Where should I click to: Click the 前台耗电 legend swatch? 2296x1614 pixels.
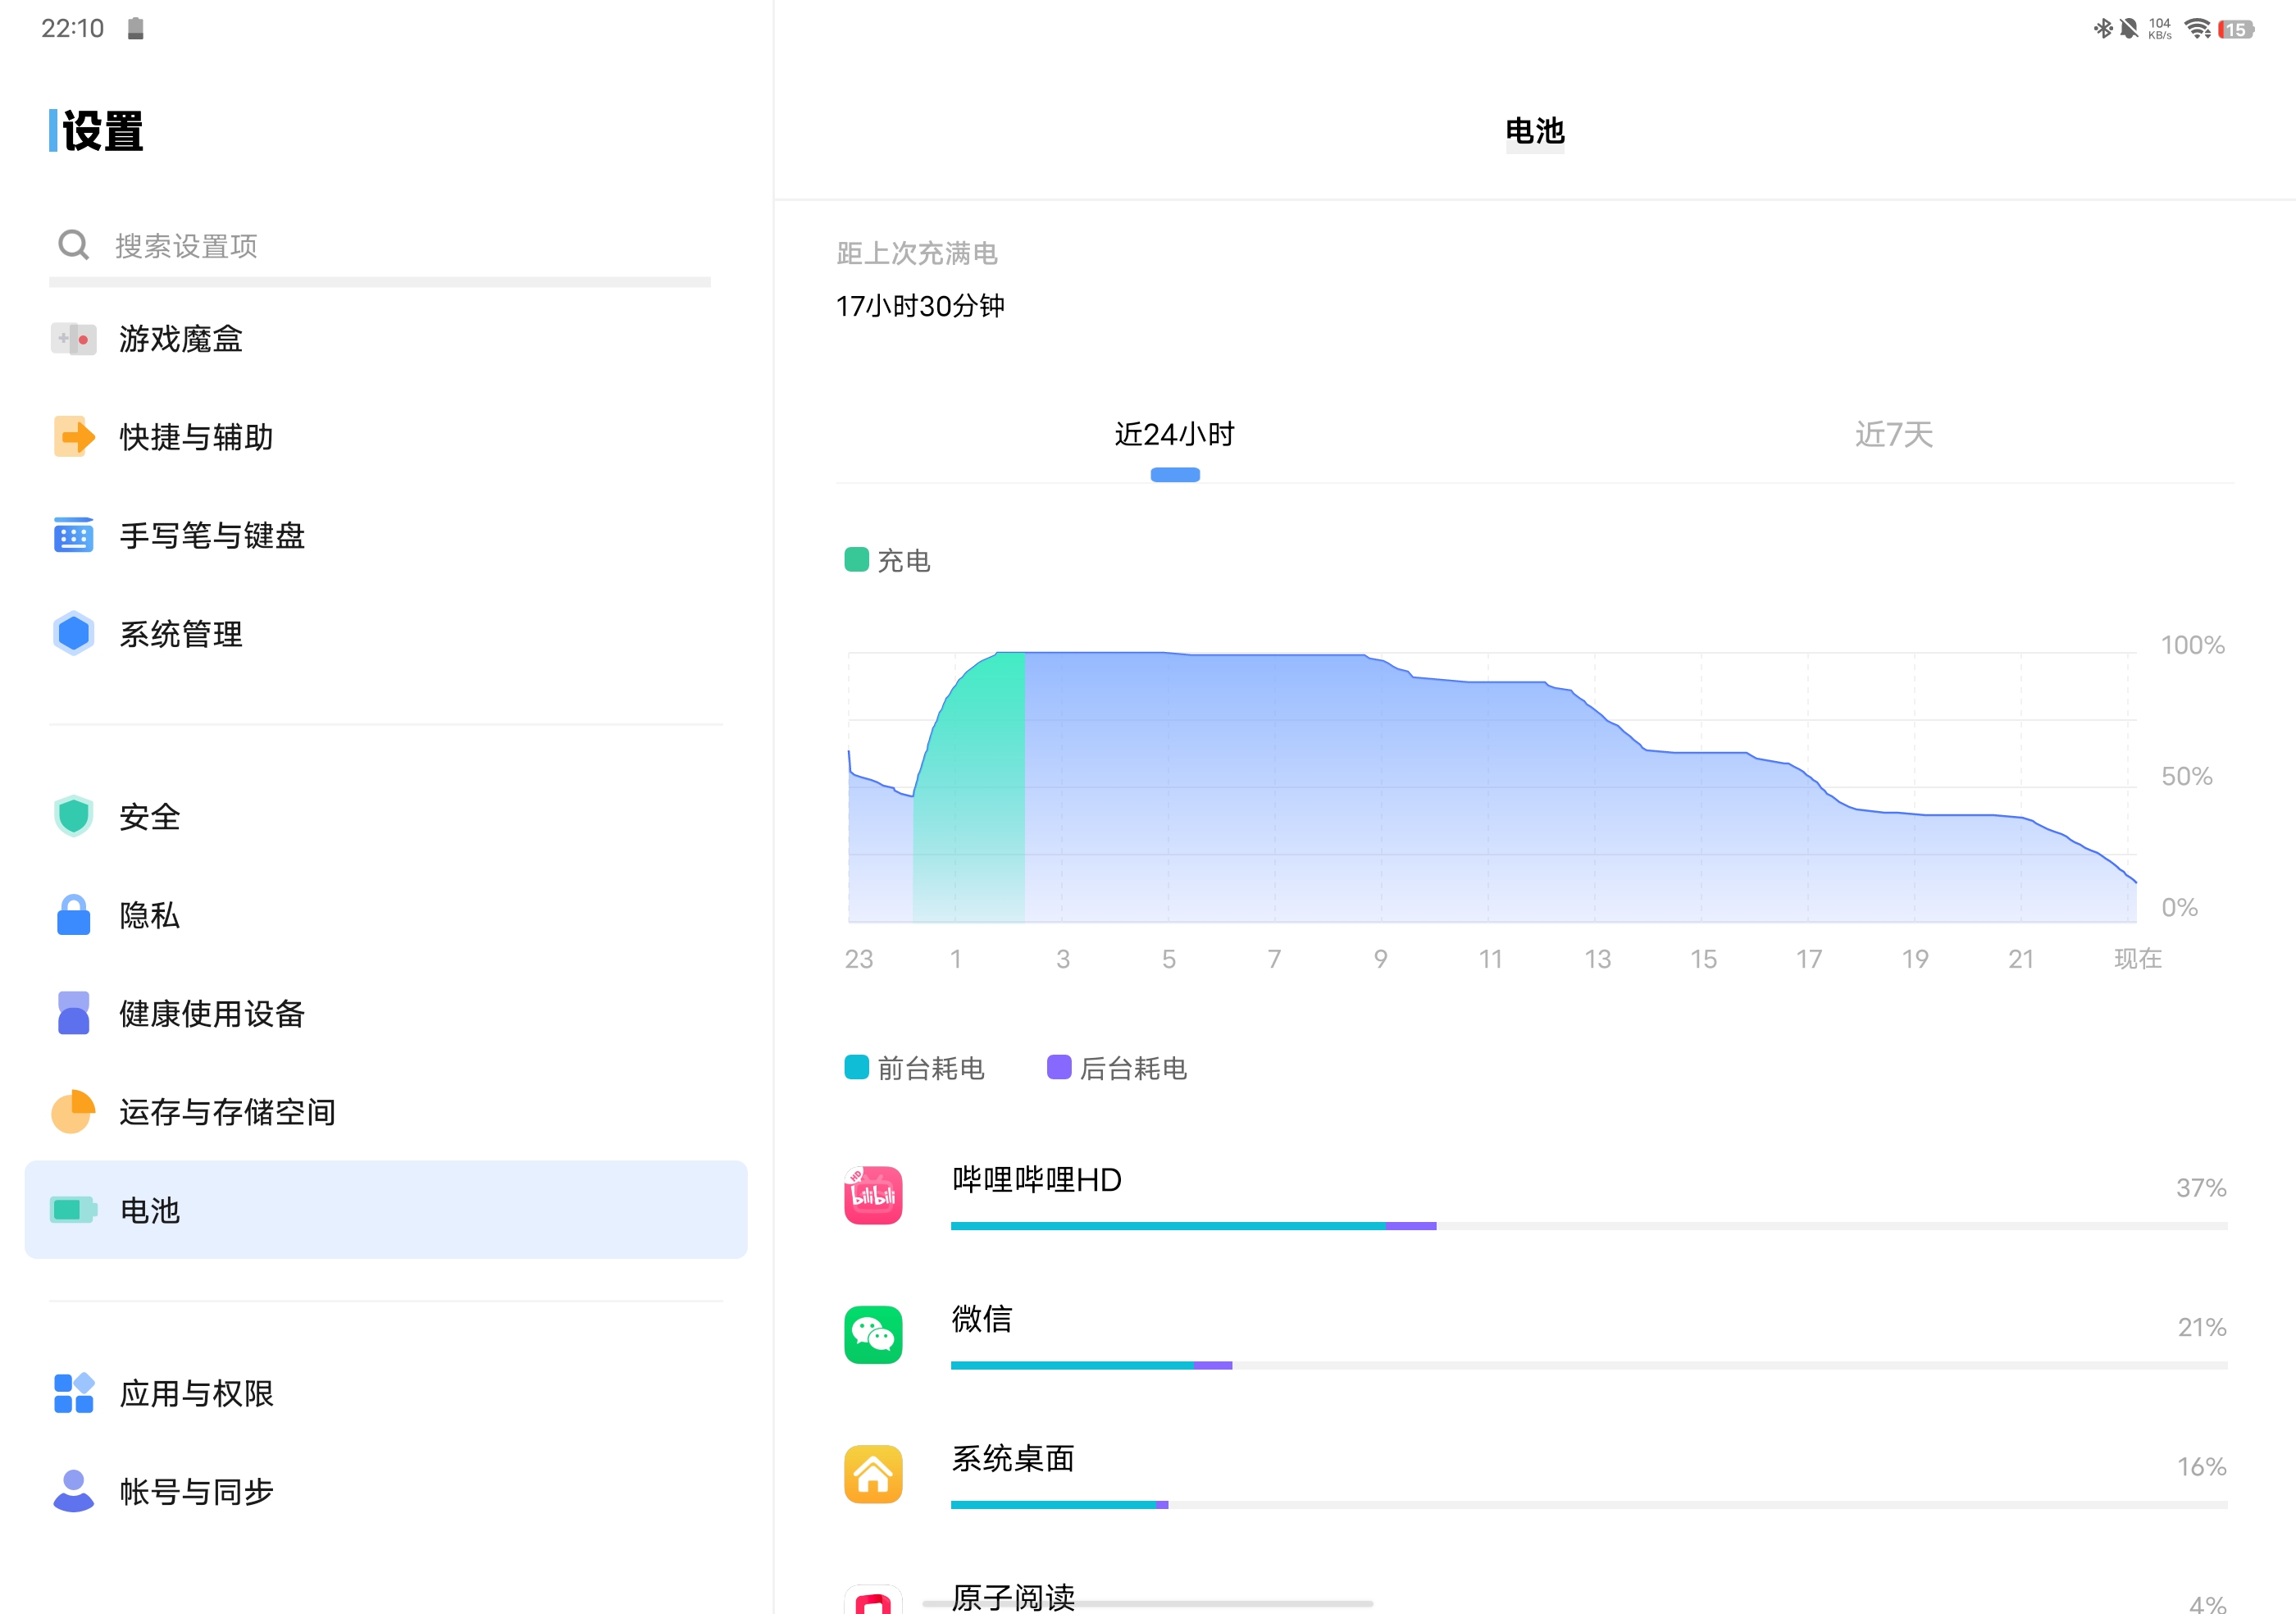coord(857,1067)
